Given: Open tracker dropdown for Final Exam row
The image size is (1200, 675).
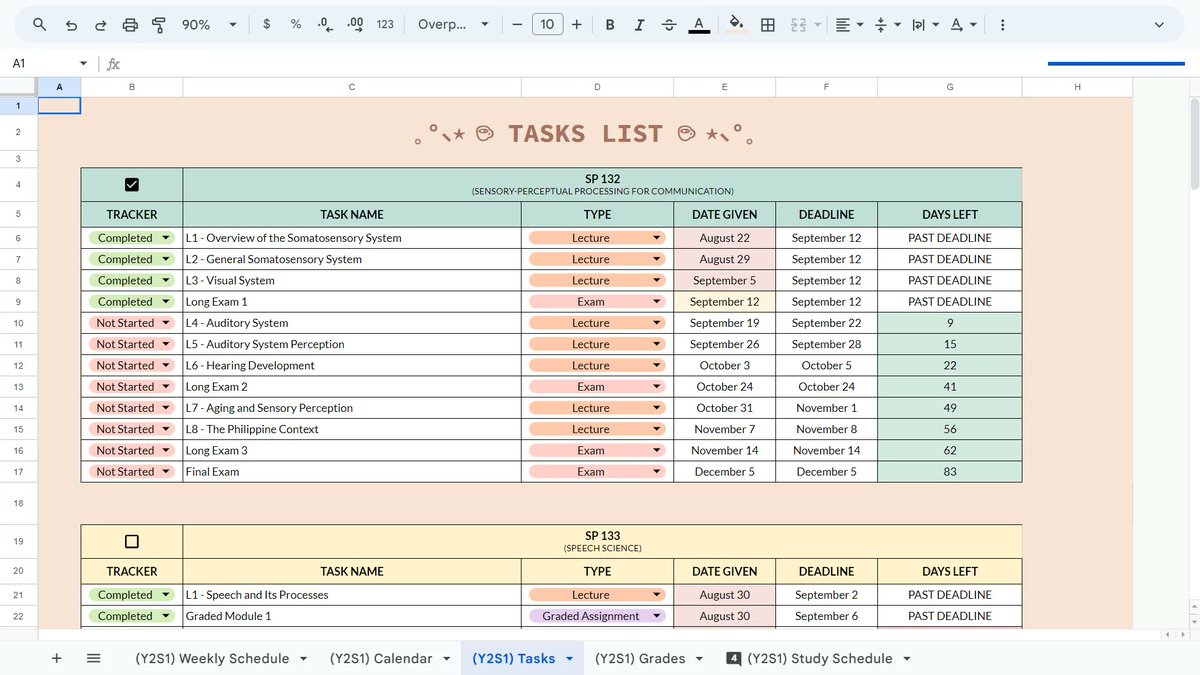Looking at the screenshot, I should [166, 472].
